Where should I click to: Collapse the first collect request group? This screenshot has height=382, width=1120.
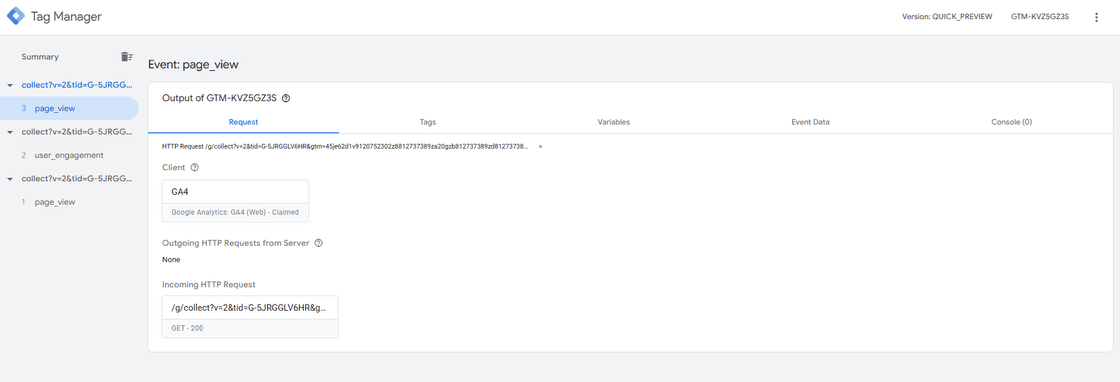click(x=9, y=85)
